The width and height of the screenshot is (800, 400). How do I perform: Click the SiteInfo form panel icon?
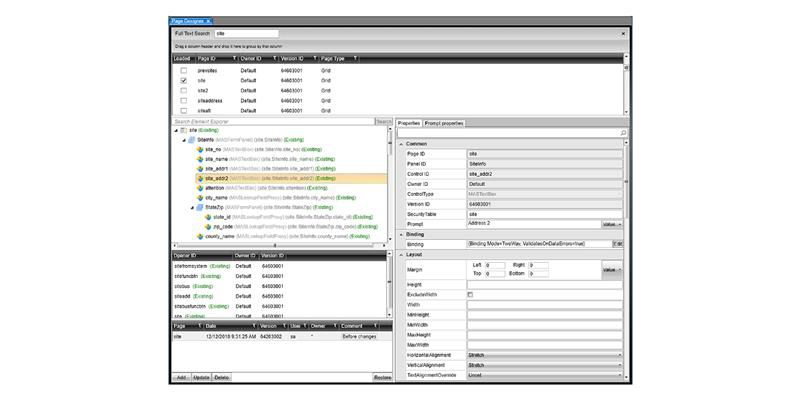pos(192,140)
